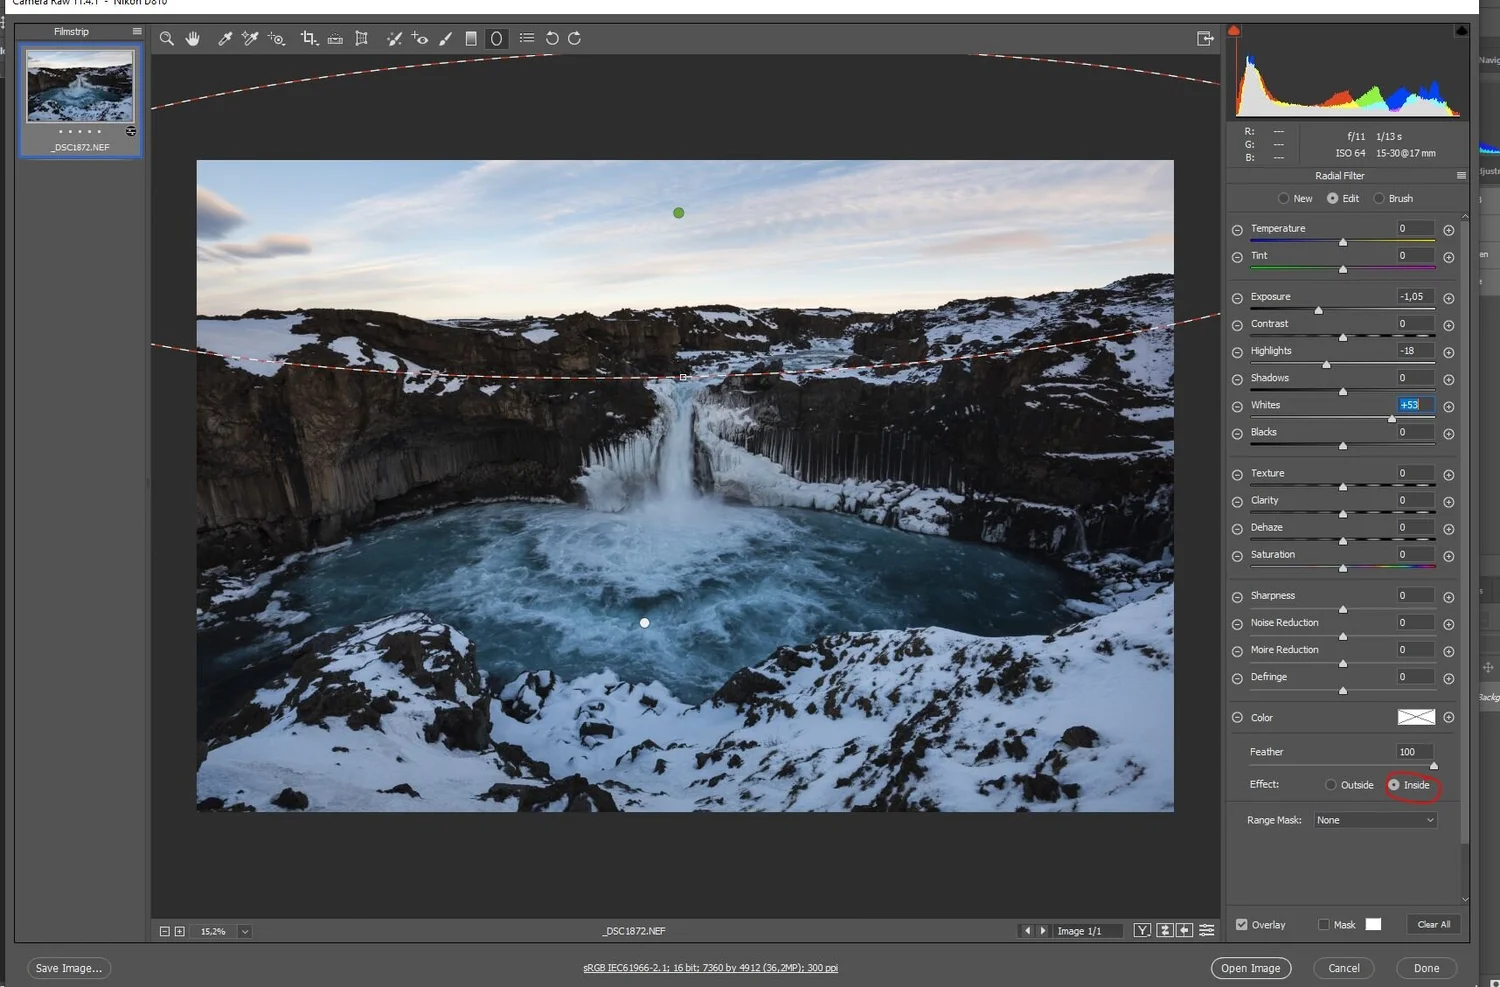
Task: Rotate the image counterclockwise
Action: [x=552, y=39]
